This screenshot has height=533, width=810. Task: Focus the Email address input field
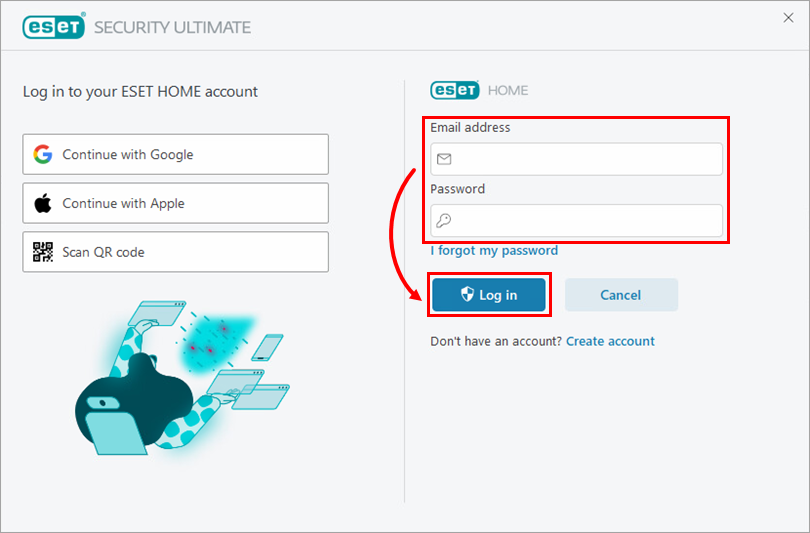[577, 159]
